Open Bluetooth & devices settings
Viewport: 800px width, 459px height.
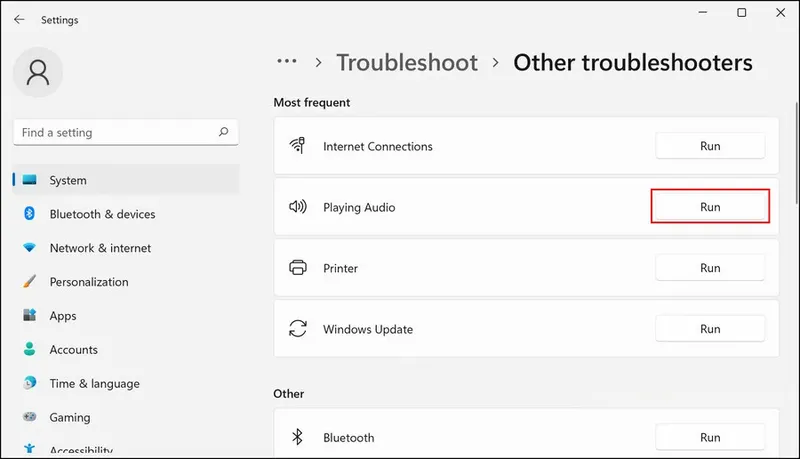(x=126, y=214)
